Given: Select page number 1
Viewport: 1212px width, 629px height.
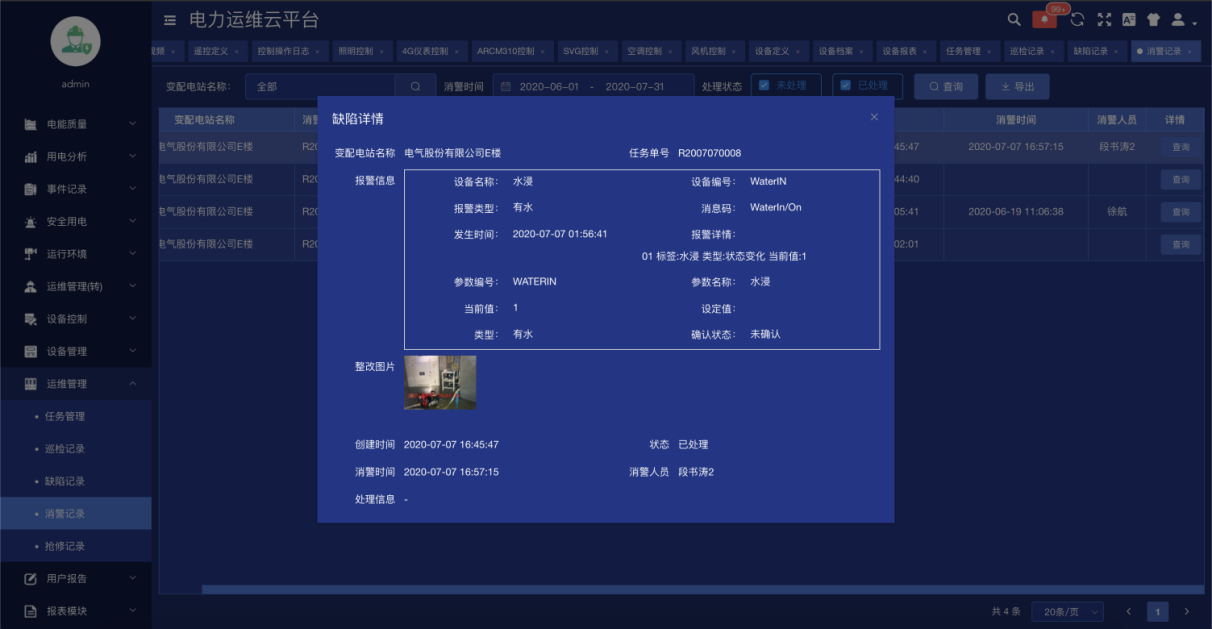Looking at the screenshot, I should click(1157, 611).
